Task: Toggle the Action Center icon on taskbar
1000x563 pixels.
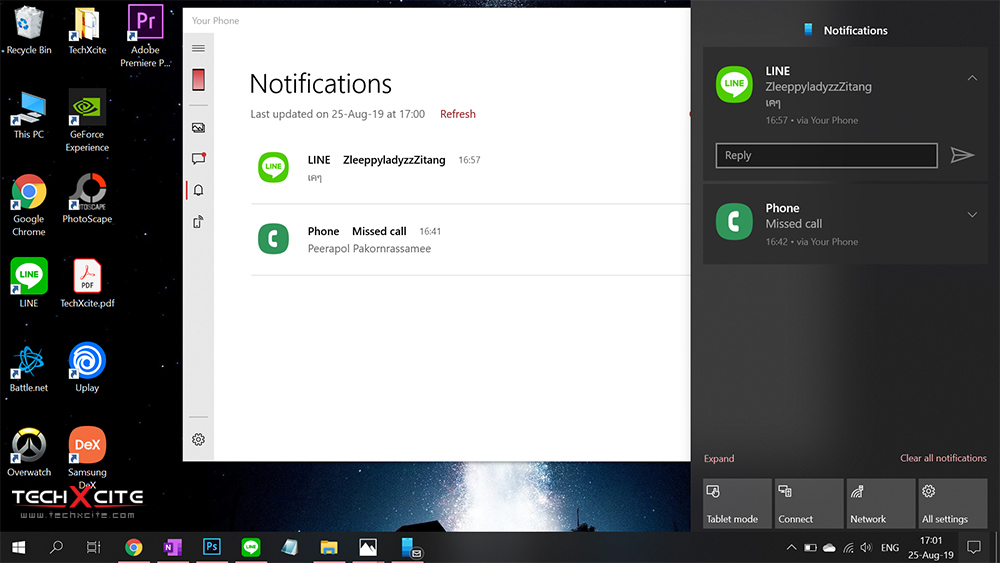Action: 974,547
